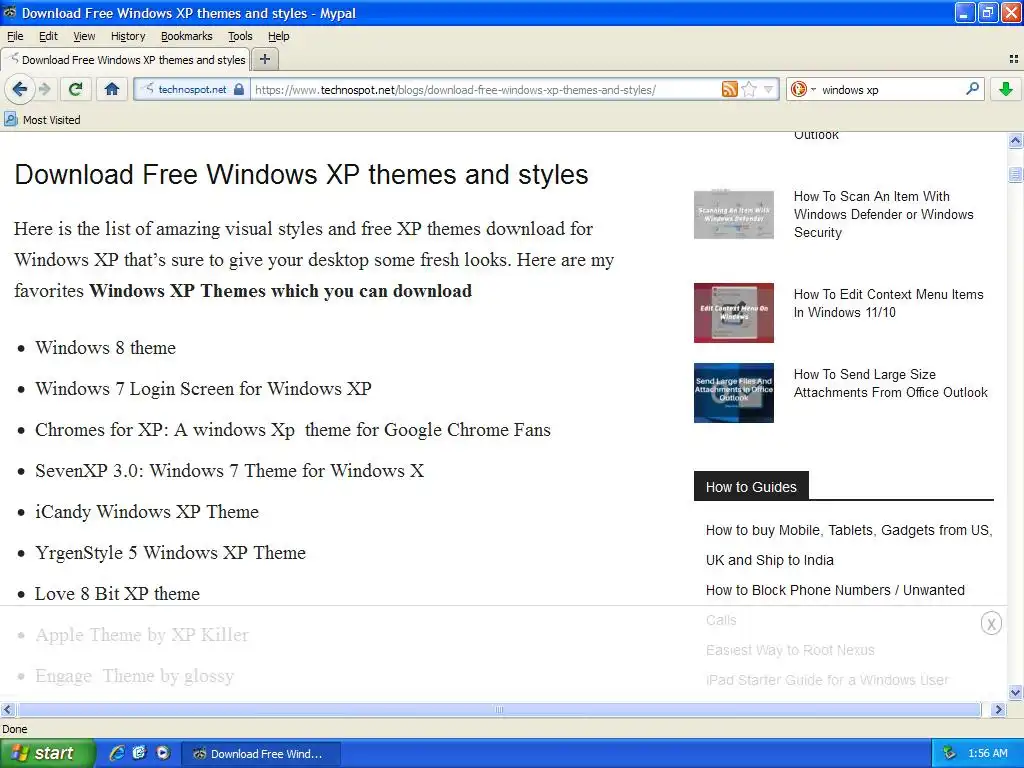Image resolution: width=1024 pixels, height=768 pixels.
Task: Open the File menu
Action: click(x=15, y=36)
